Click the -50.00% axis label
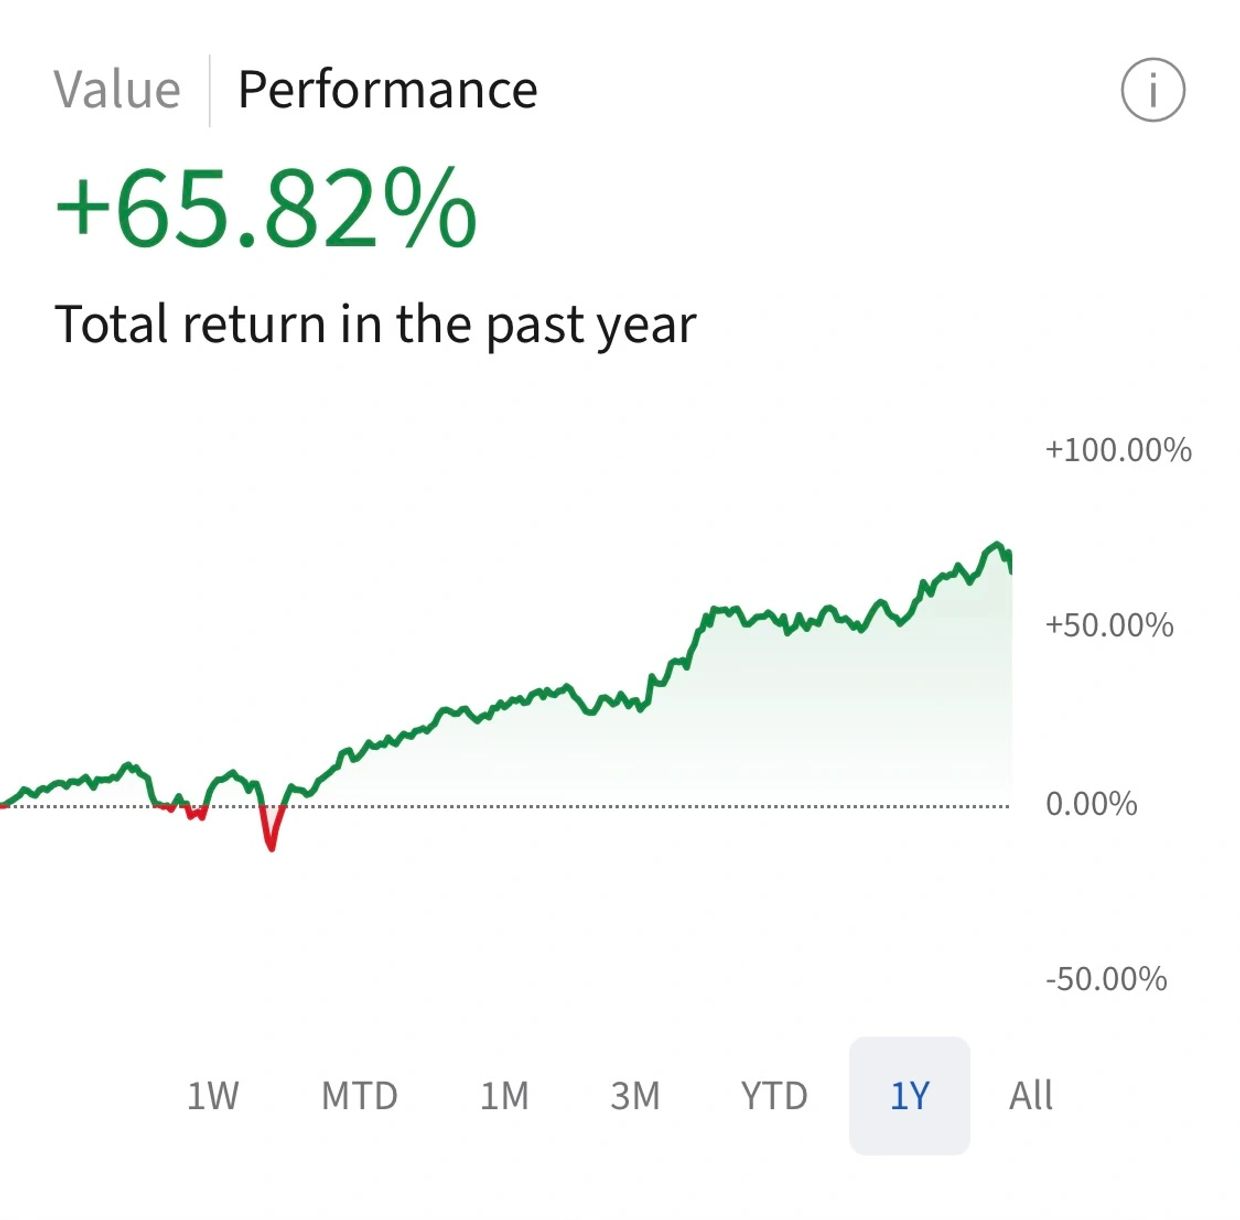The image size is (1240, 1220). (x=1106, y=979)
